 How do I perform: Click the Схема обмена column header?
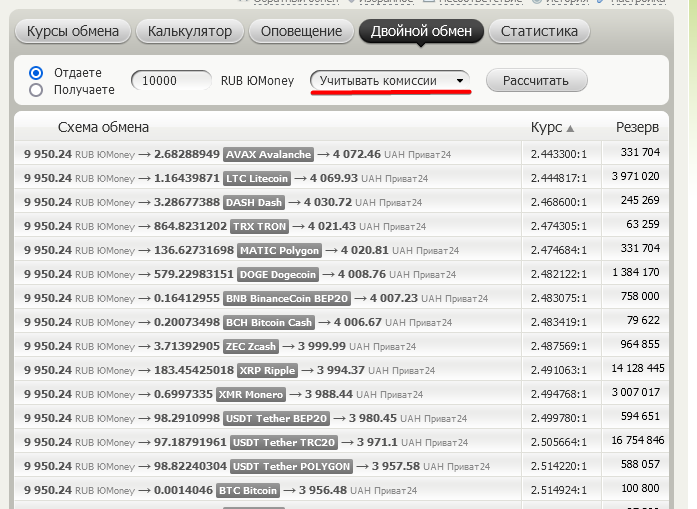pyautogui.click(x=103, y=128)
